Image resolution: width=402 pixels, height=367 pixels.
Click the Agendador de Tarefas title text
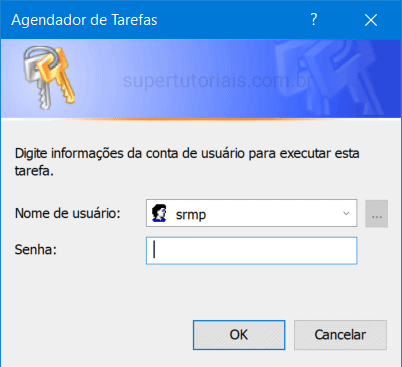point(84,20)
